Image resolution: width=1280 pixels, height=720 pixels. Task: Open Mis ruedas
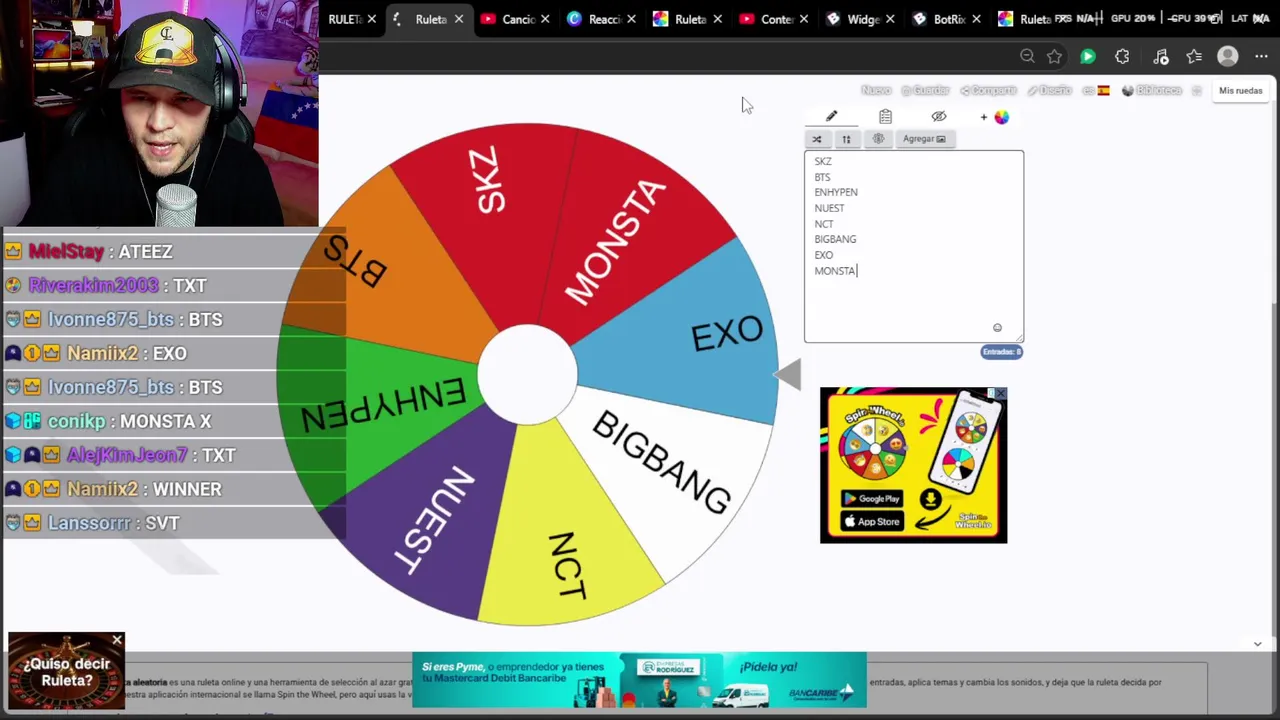click(x=1240, y=91)
